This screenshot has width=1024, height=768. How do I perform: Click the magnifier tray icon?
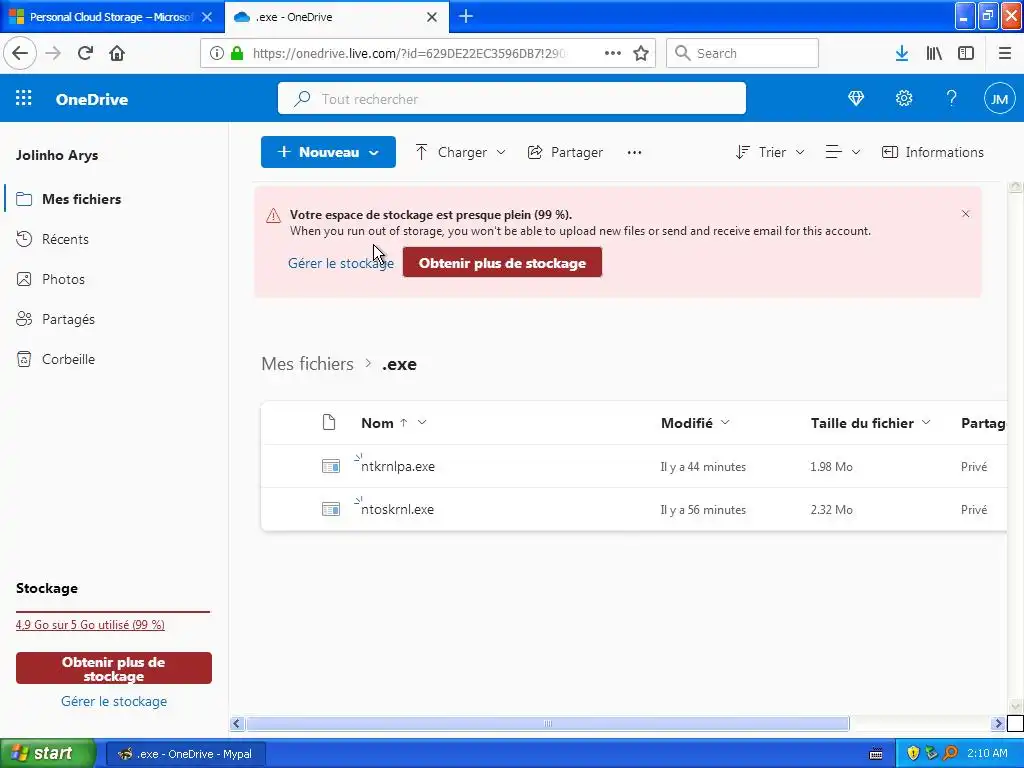[x=950, y=754]
